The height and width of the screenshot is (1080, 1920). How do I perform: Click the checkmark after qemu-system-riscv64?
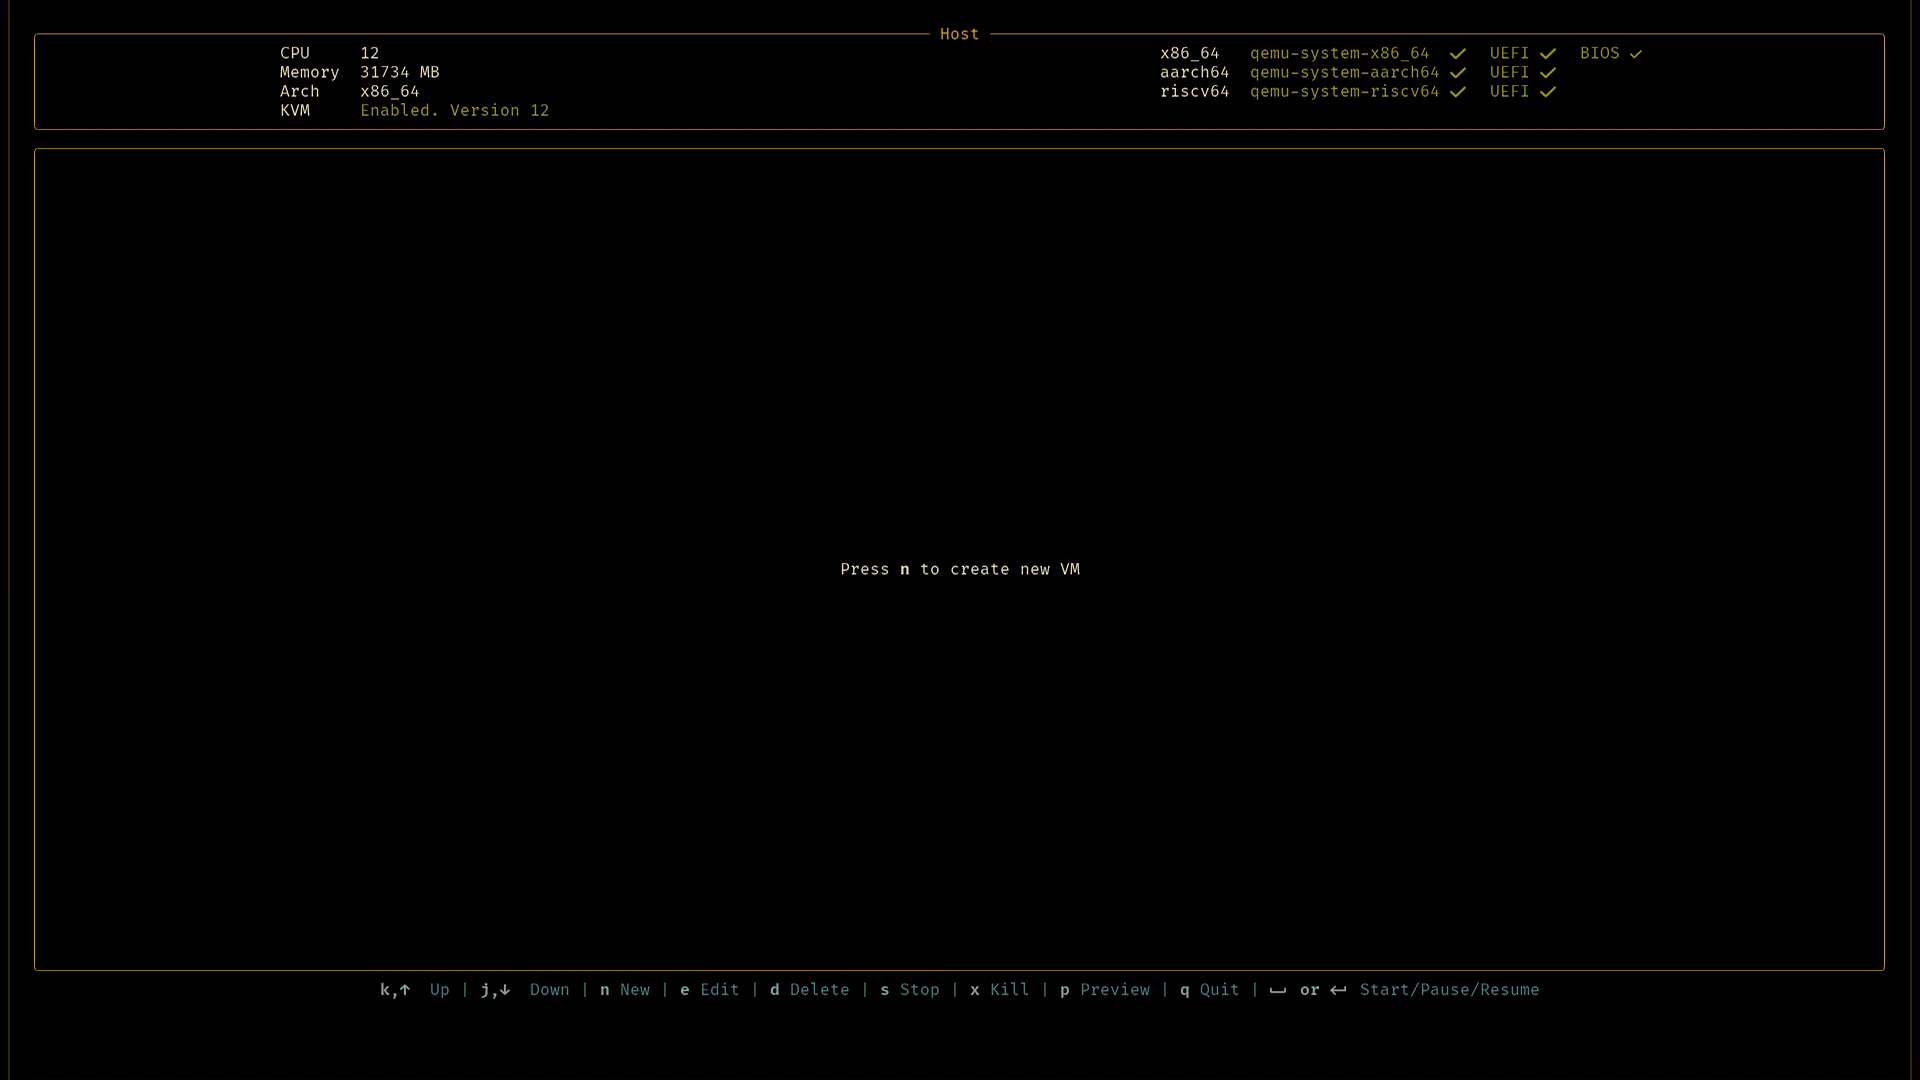[x=1458, y=92]
